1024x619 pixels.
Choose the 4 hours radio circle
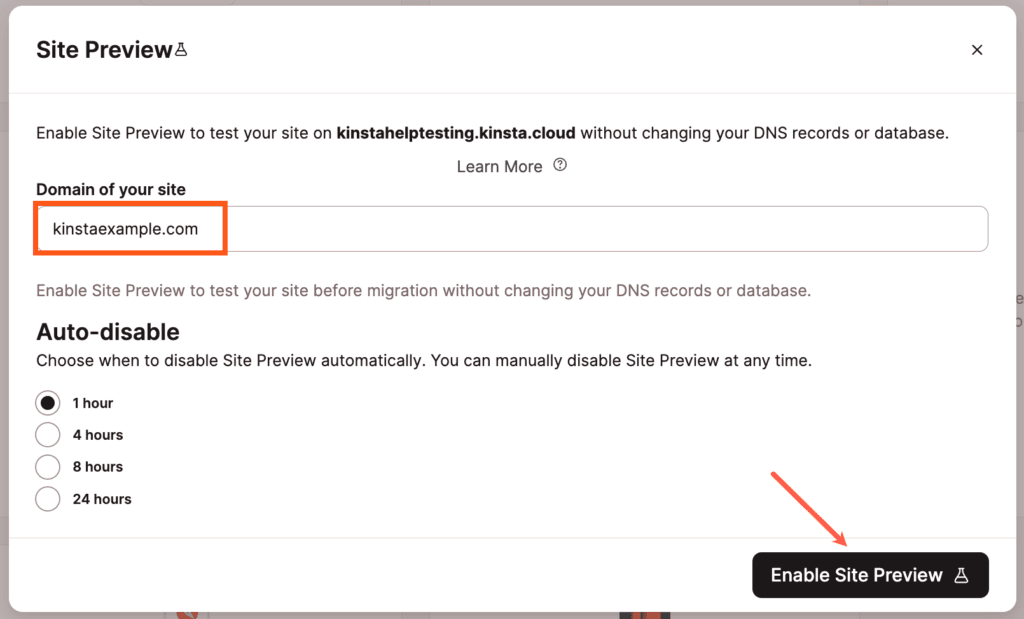pyautogui.click(x=47, y=435)
